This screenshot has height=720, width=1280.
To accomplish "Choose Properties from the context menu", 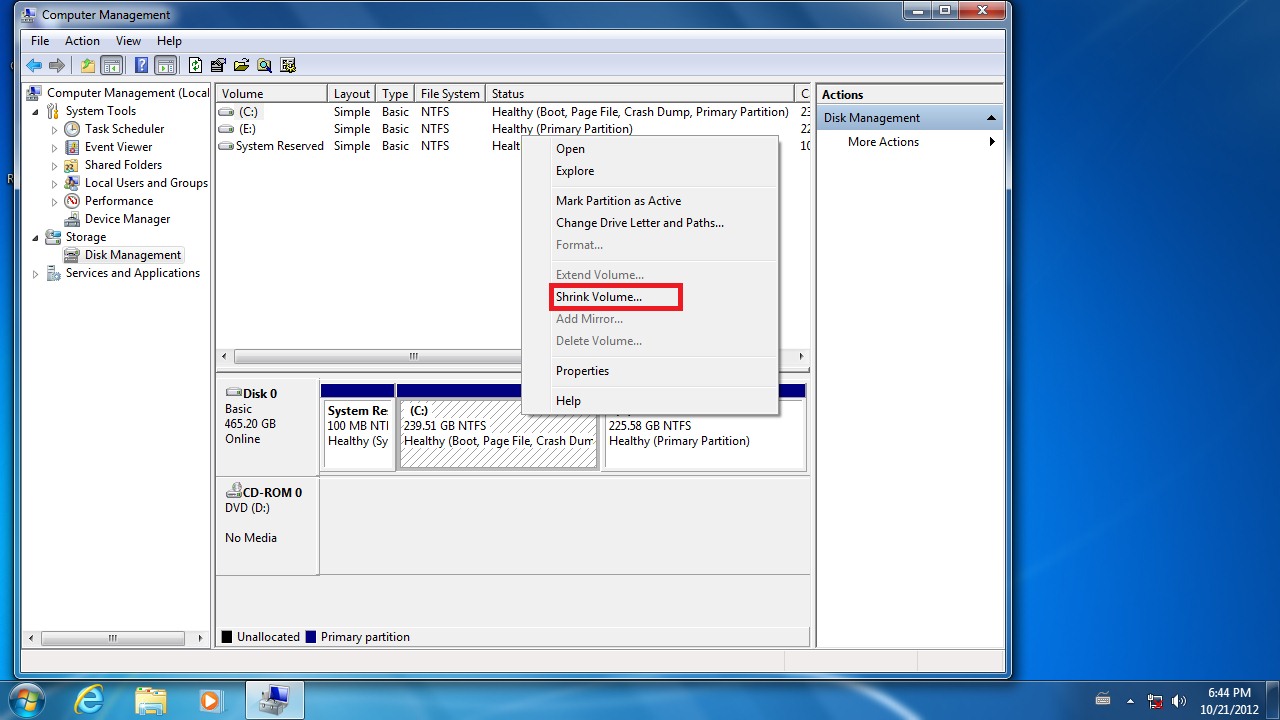I will pos(650,371).
